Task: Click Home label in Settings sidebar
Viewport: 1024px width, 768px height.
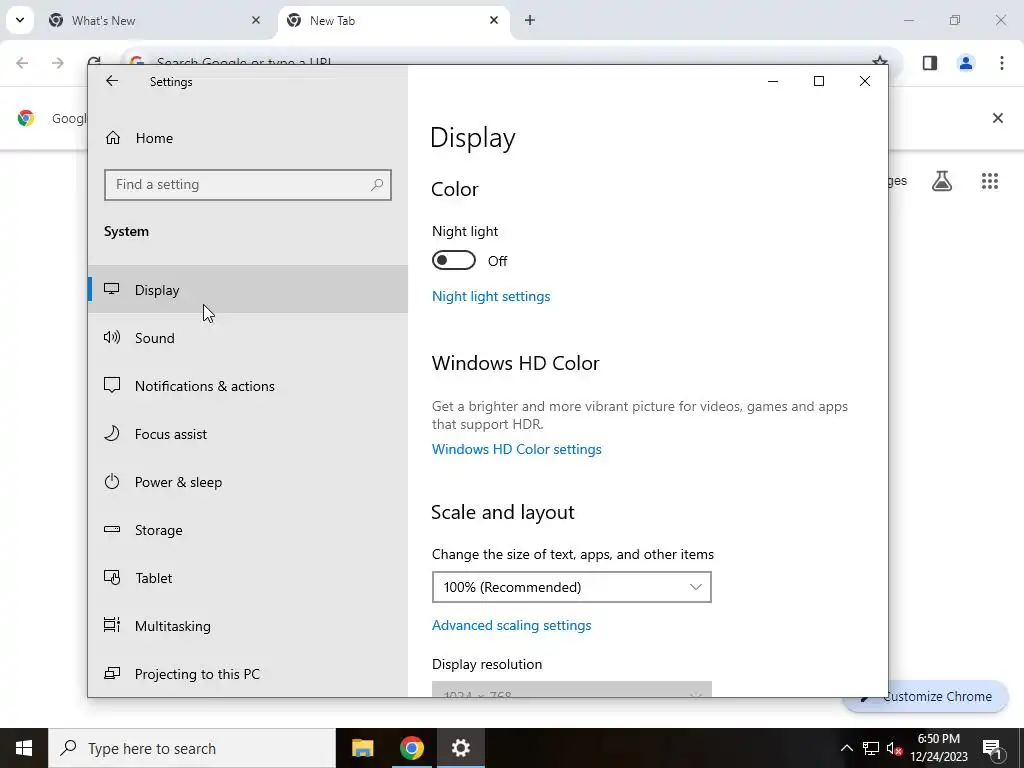Action: pyautogui.click(x=154, y=138)
